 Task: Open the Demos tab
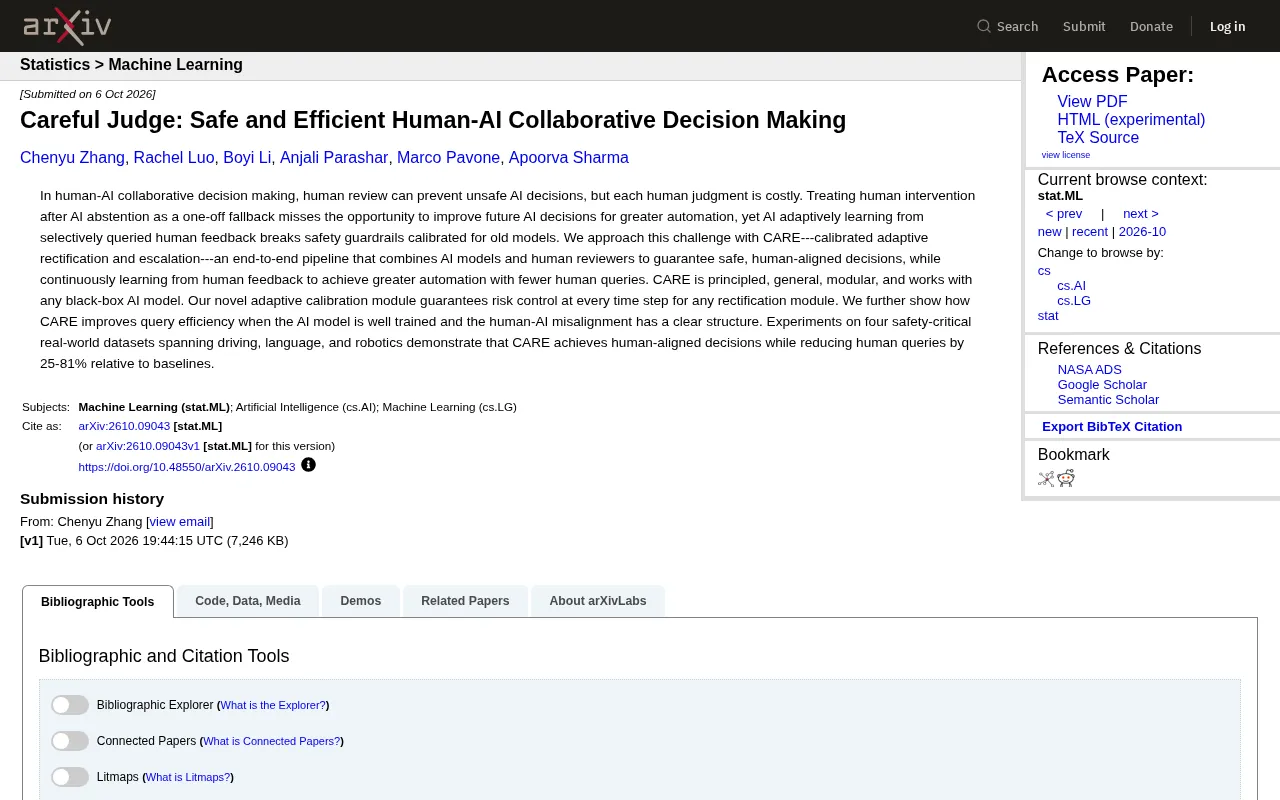361,601
